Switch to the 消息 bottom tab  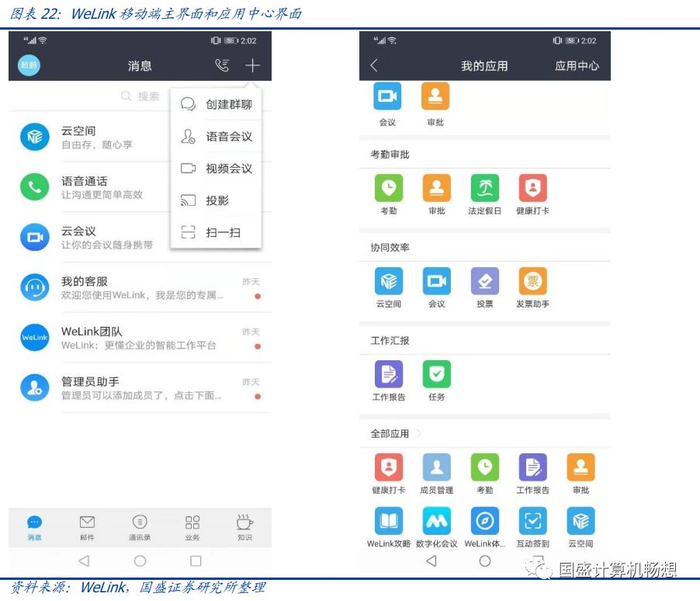pos(34,527)
